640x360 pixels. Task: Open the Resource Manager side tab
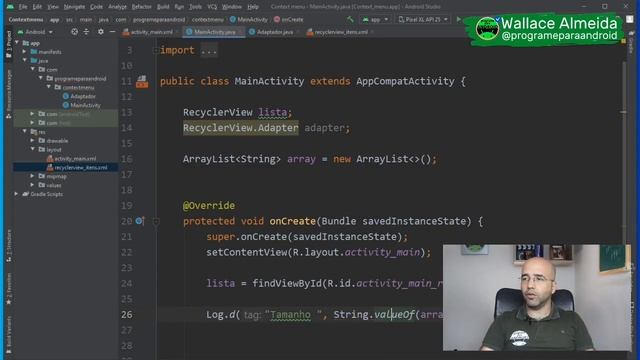tap(9, 94)
